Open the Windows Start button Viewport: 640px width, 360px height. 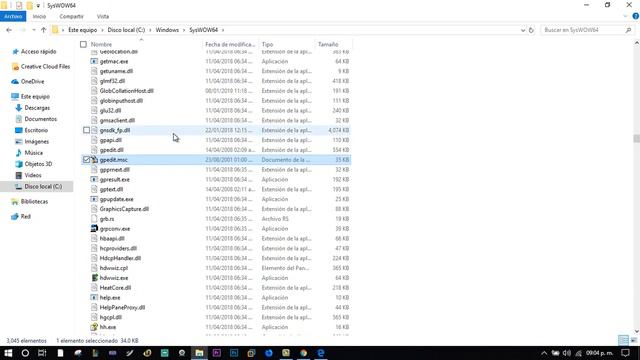8,353
